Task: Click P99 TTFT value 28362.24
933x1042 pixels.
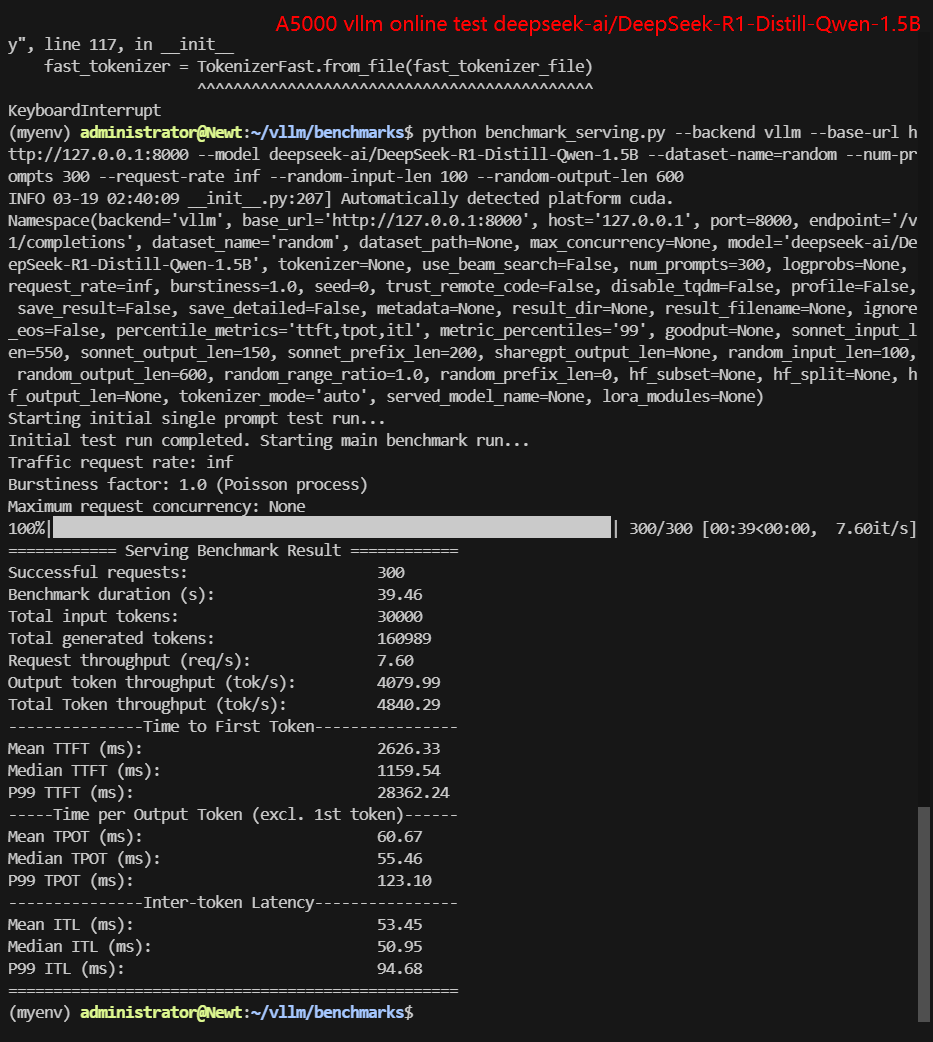Action: (413, 792)
